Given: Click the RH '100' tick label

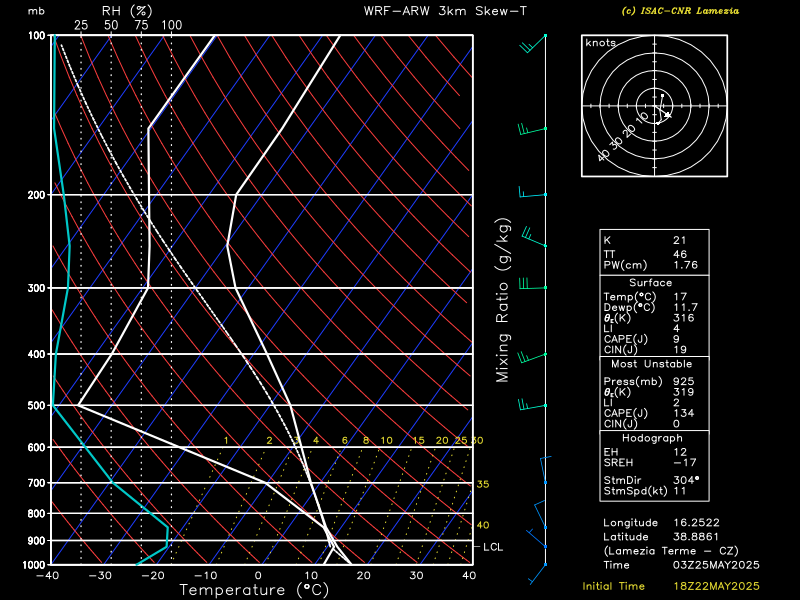Looking at the screenshot, I should click(172, 25).
